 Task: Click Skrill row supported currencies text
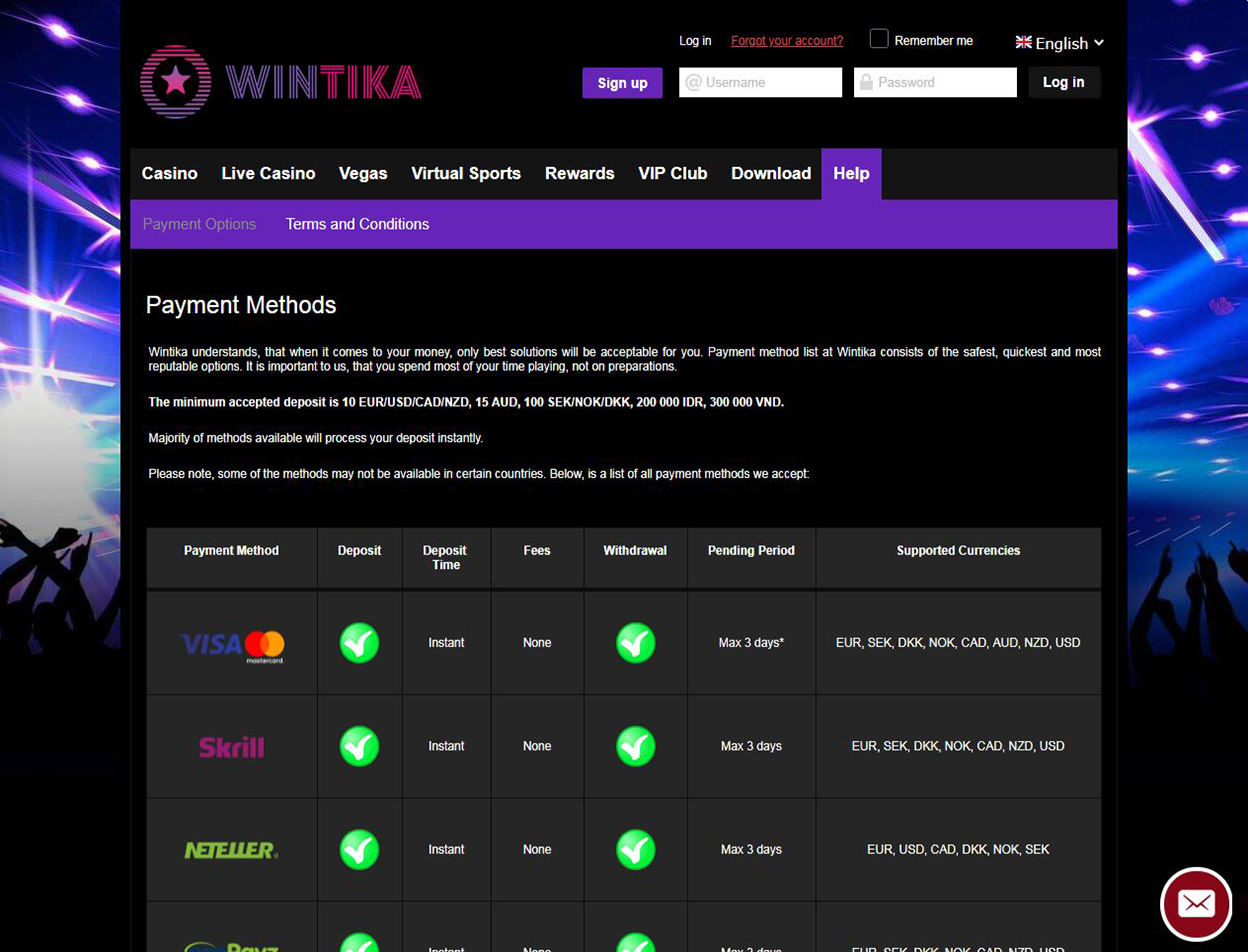click(958, 746)
